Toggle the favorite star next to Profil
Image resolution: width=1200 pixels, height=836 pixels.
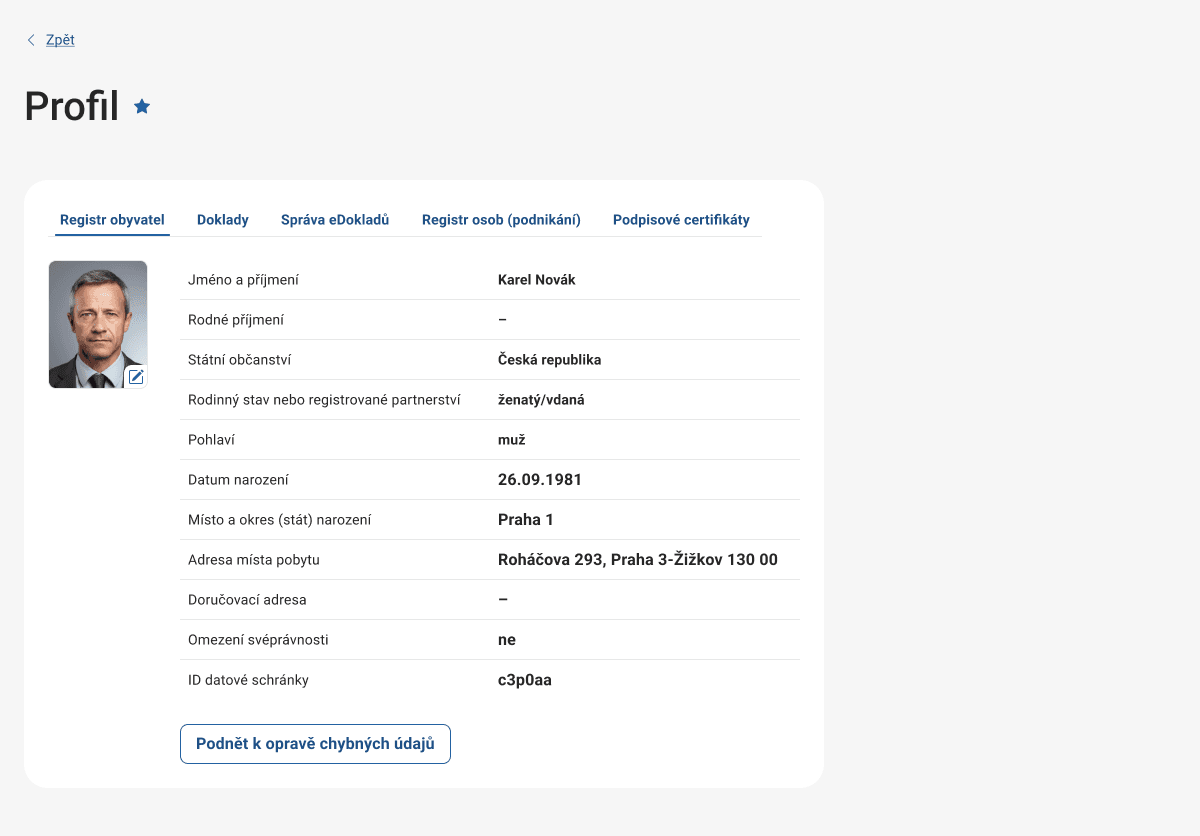[x=142, y=106]
